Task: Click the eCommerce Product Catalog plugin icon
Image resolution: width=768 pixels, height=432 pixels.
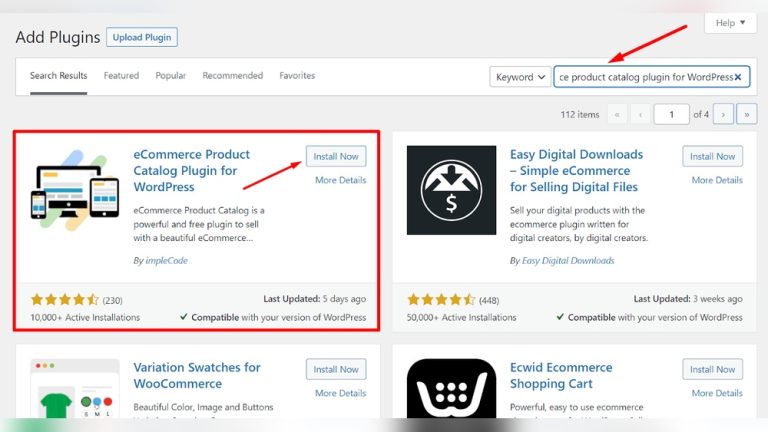Action: click(75, 190)
